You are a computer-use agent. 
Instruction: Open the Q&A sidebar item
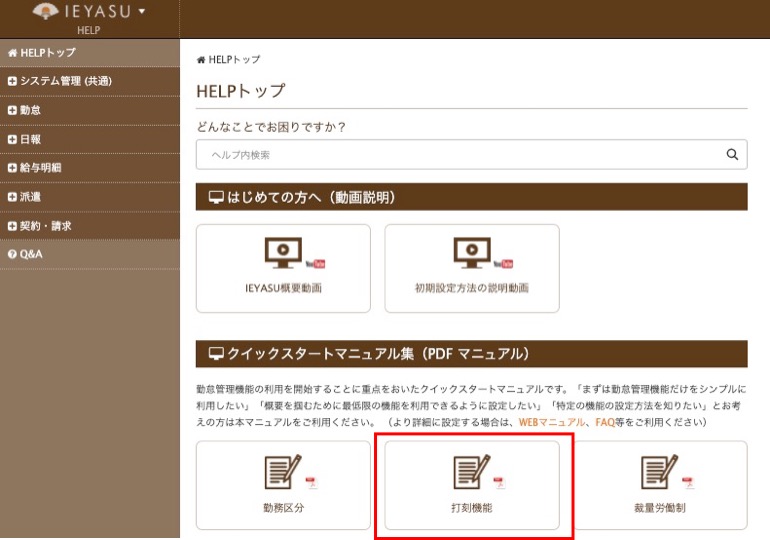pyautogui.click(x=90, y=254)
